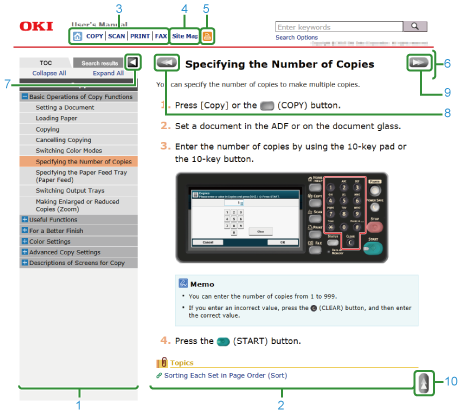Open the SCAN menu item

tap(117, 36)
